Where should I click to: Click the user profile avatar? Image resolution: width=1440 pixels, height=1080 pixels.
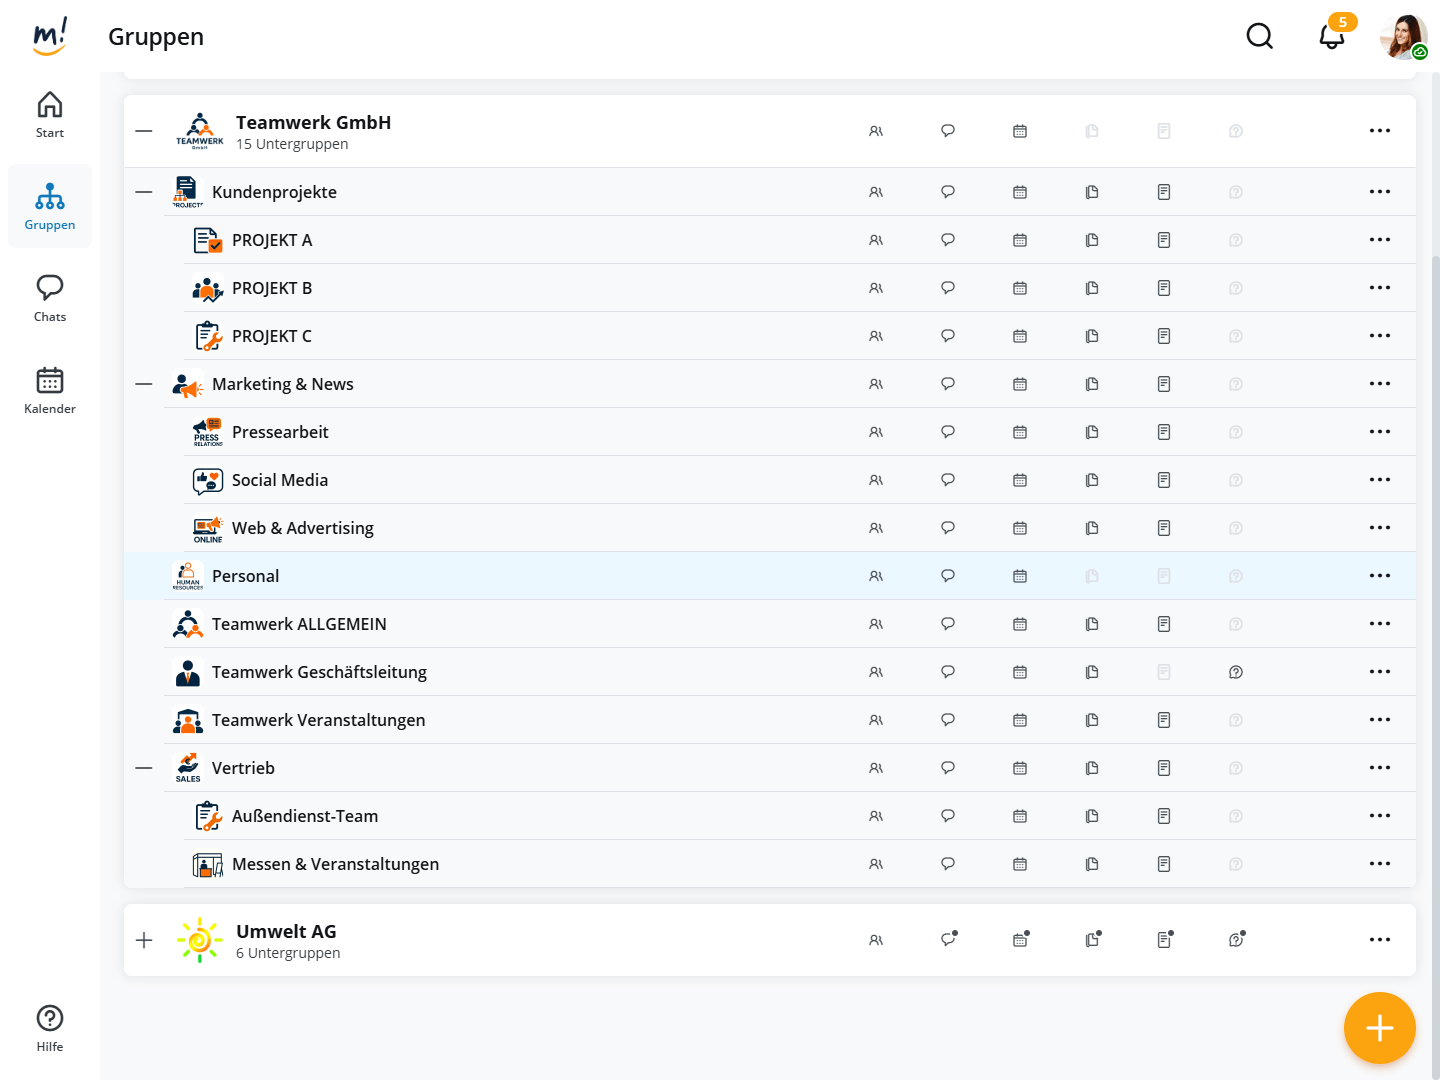[x=1402, y=37]
